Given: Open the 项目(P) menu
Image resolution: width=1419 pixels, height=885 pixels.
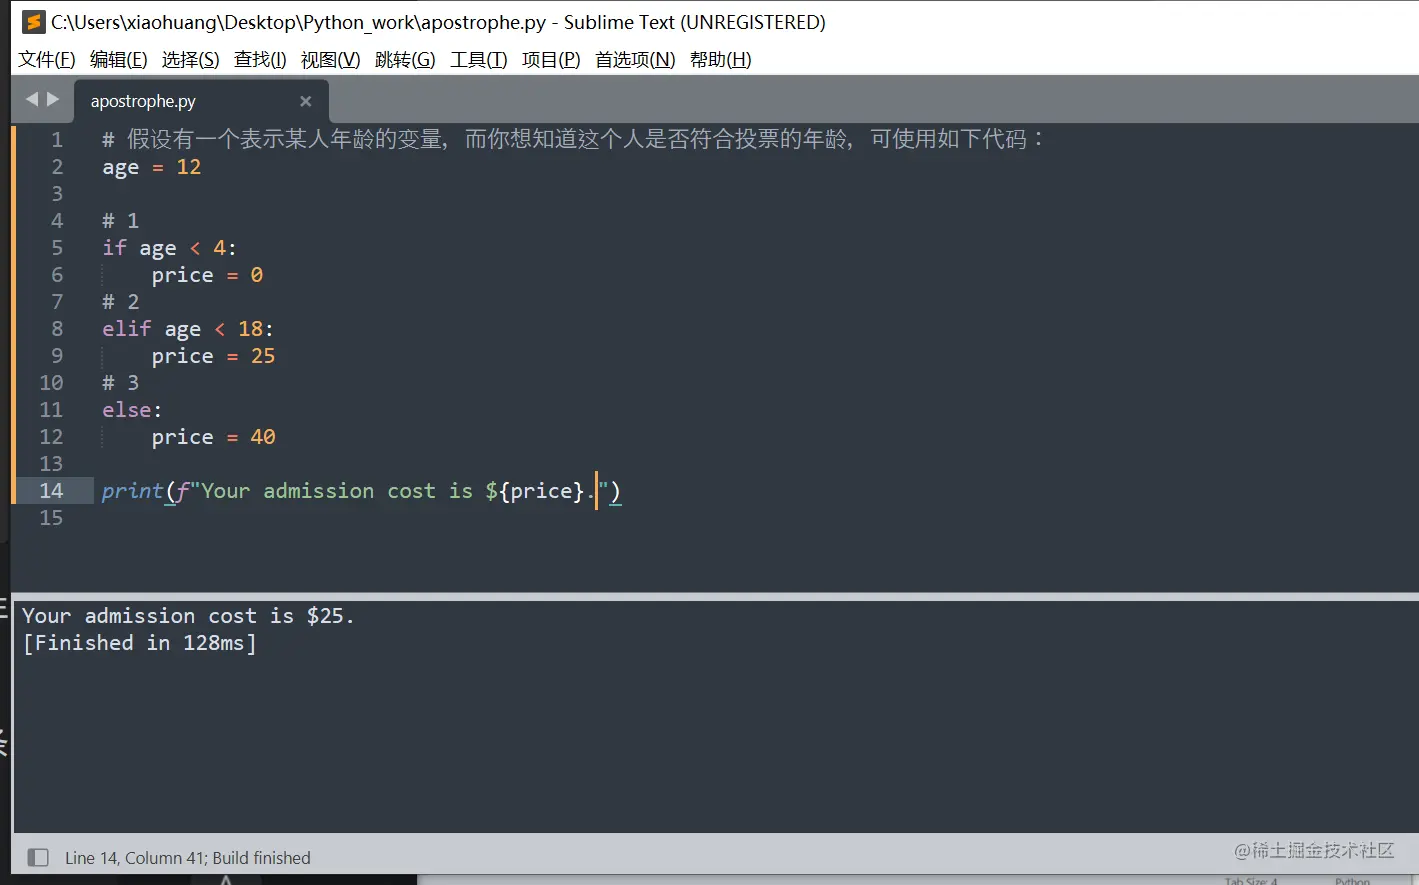Looking at the screenshot, I should click(x=551, y=60).
